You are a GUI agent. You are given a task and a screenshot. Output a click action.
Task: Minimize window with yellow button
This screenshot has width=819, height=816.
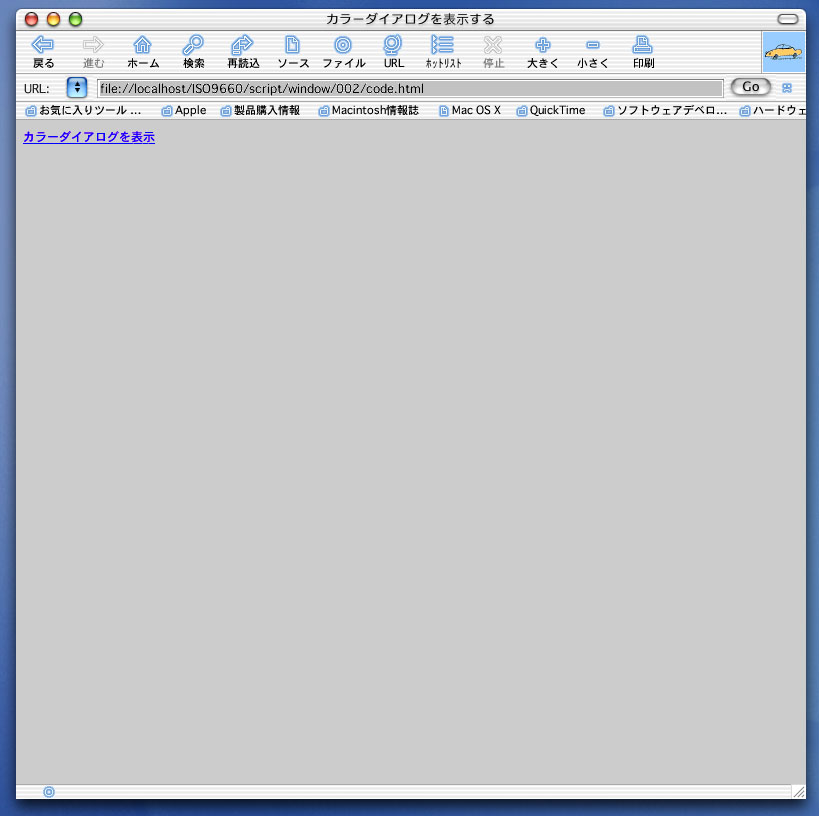(54, 19)
